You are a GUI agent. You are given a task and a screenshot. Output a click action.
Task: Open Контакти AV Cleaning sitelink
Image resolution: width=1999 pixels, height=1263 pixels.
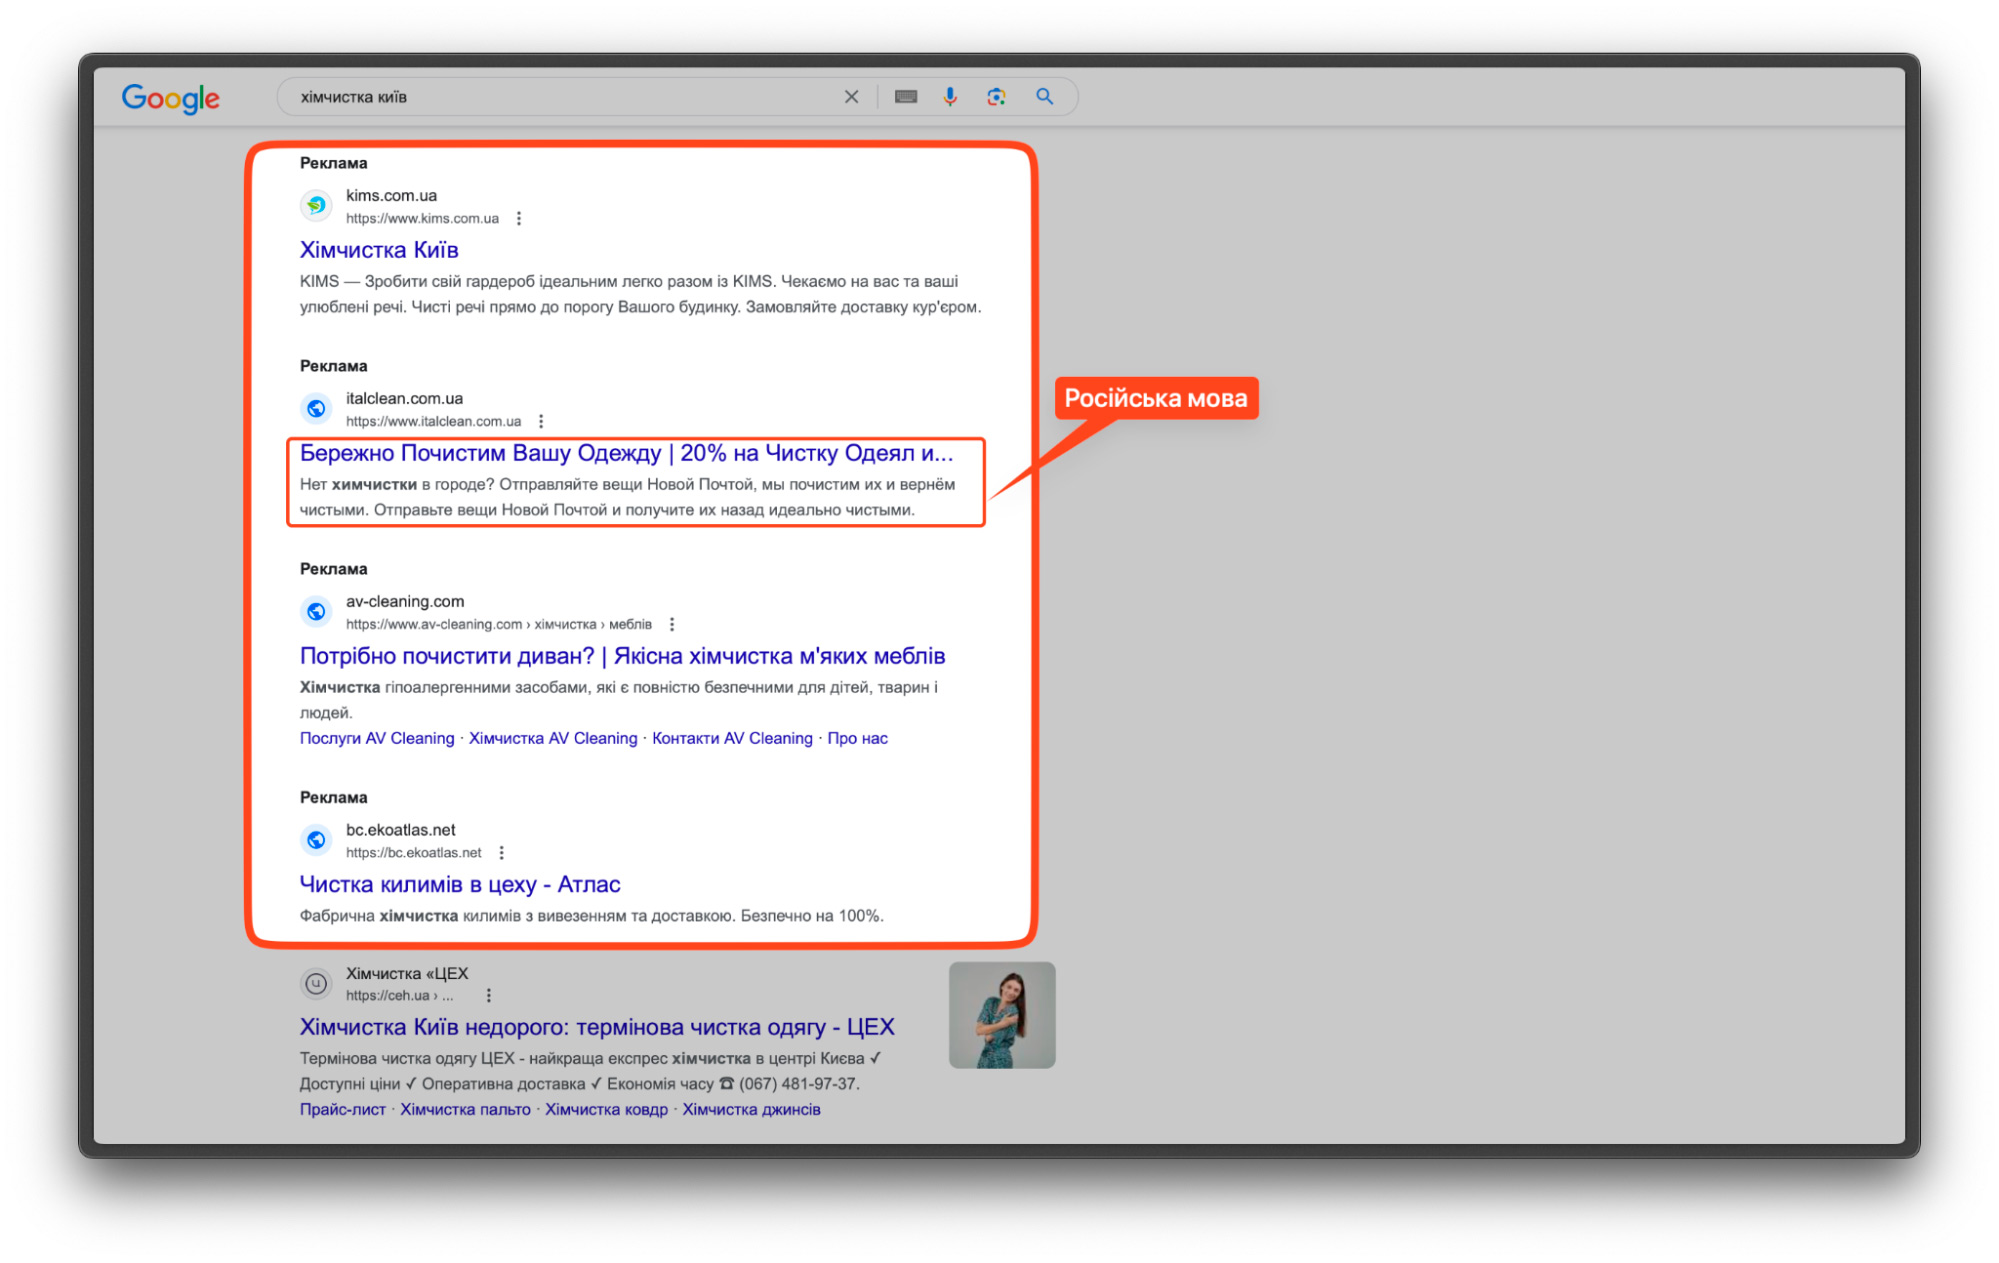tap(732, 739)
